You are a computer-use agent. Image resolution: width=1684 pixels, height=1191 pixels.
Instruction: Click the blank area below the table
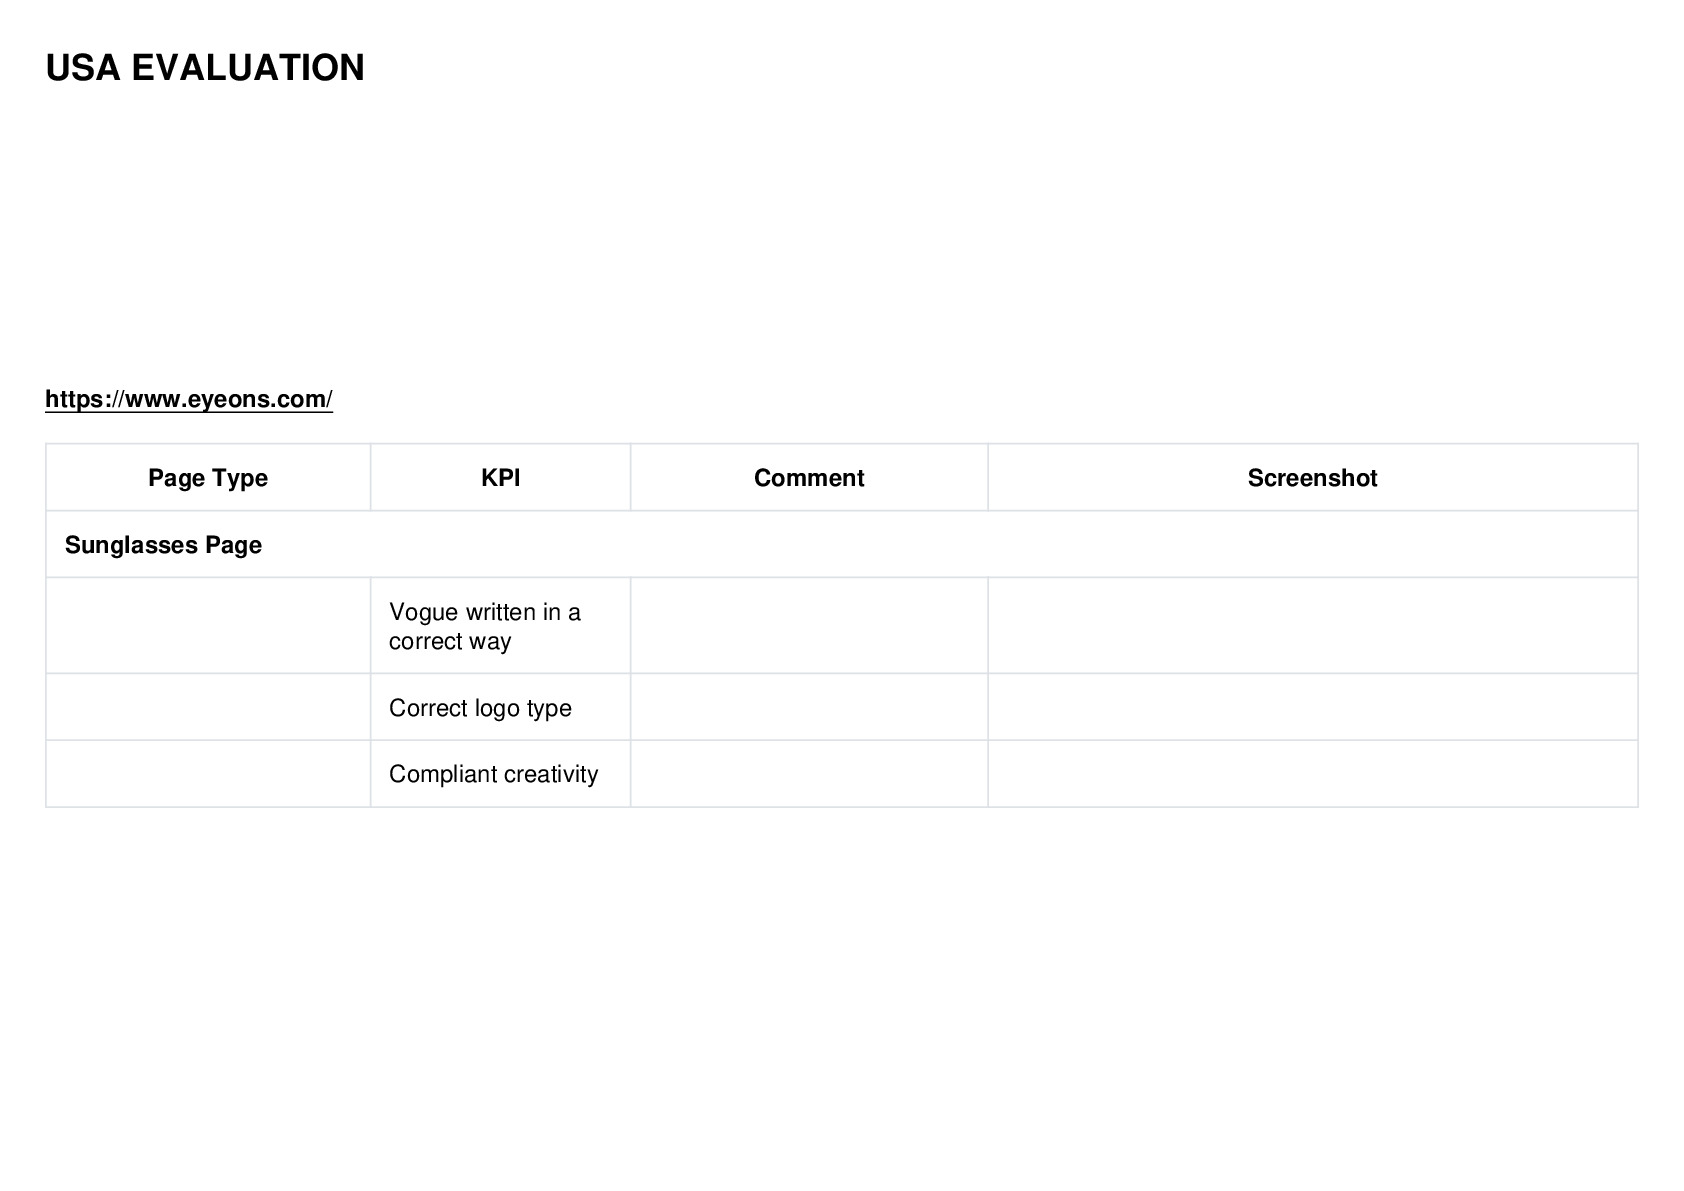point(842,990)
